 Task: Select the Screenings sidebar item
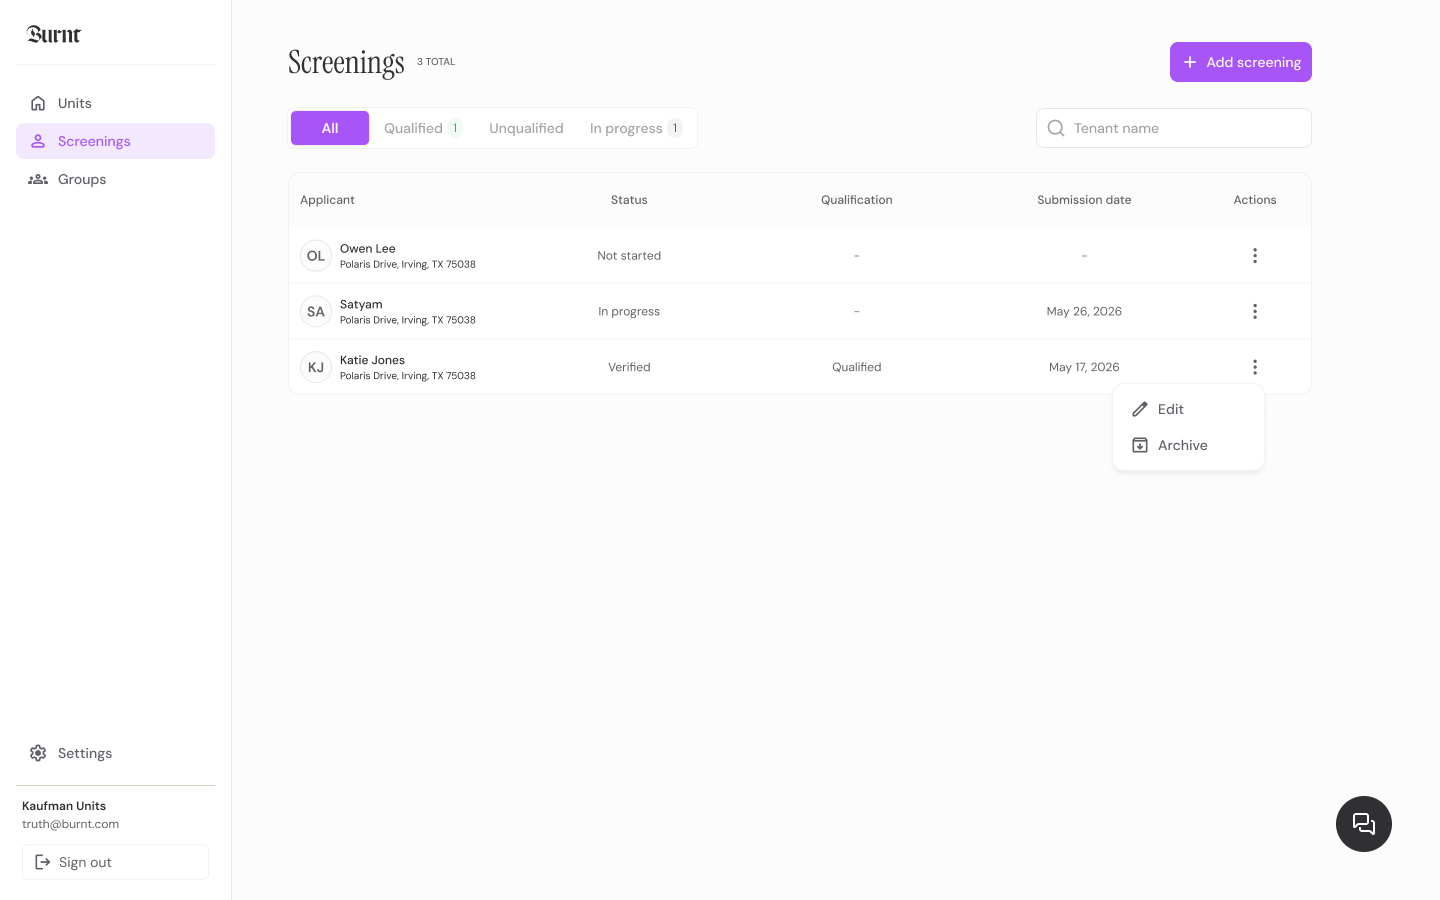pyautogui.click(x=115, y=141)
